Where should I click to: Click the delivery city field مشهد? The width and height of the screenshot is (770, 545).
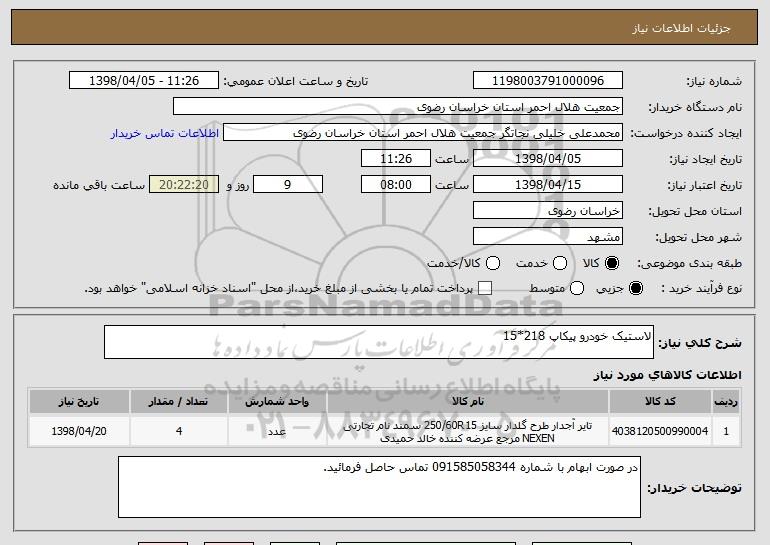(x=548, y=237)
